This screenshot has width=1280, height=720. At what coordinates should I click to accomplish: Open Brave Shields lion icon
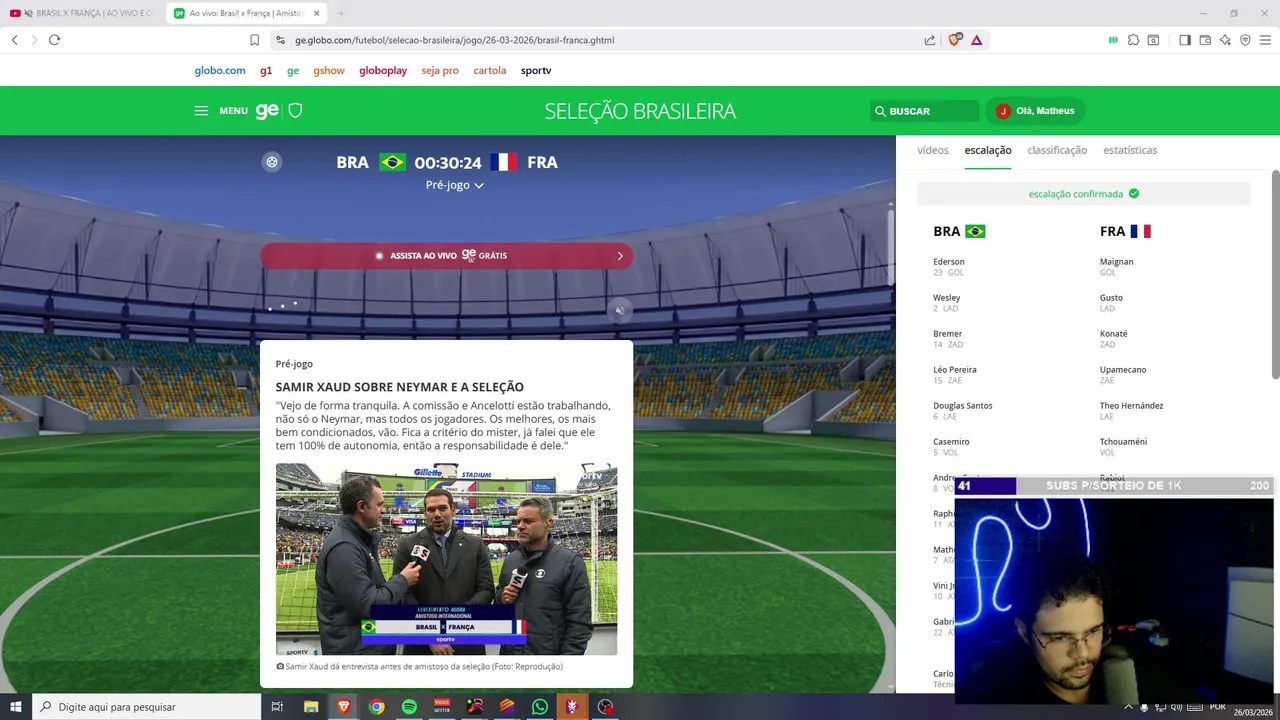tap(954, 40)
